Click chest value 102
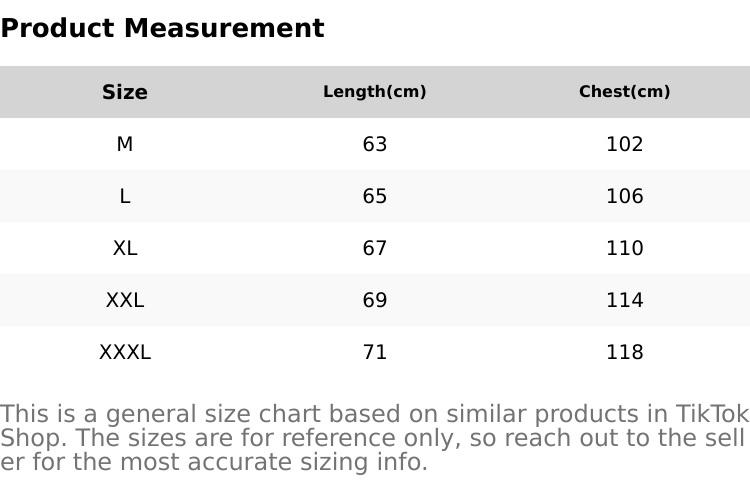 [624, 144]
